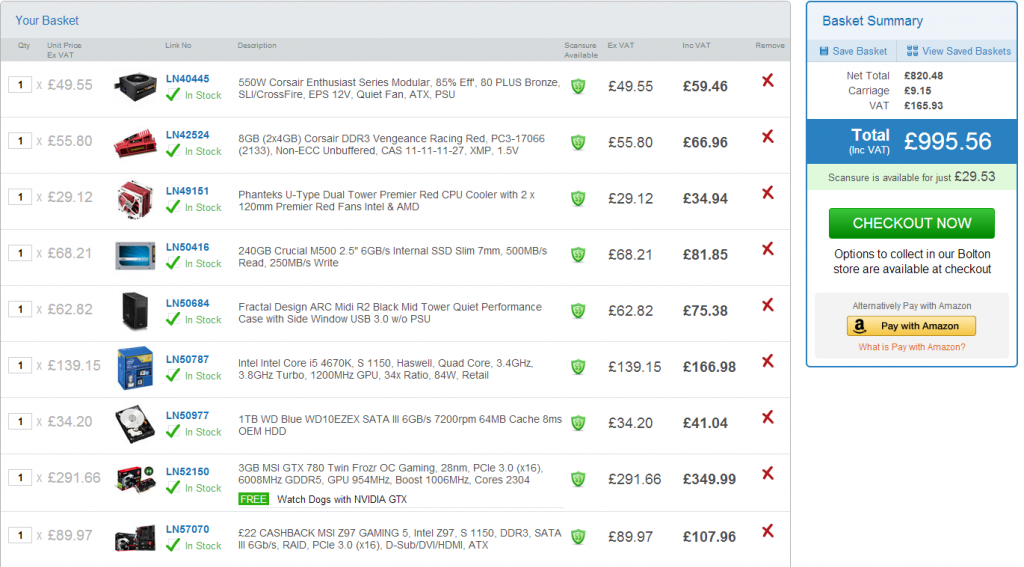Image resolution: width=1024 pixels, height=567 pixels.
Task: Open the MSI Z97 motherboard image
Action: 135,538
